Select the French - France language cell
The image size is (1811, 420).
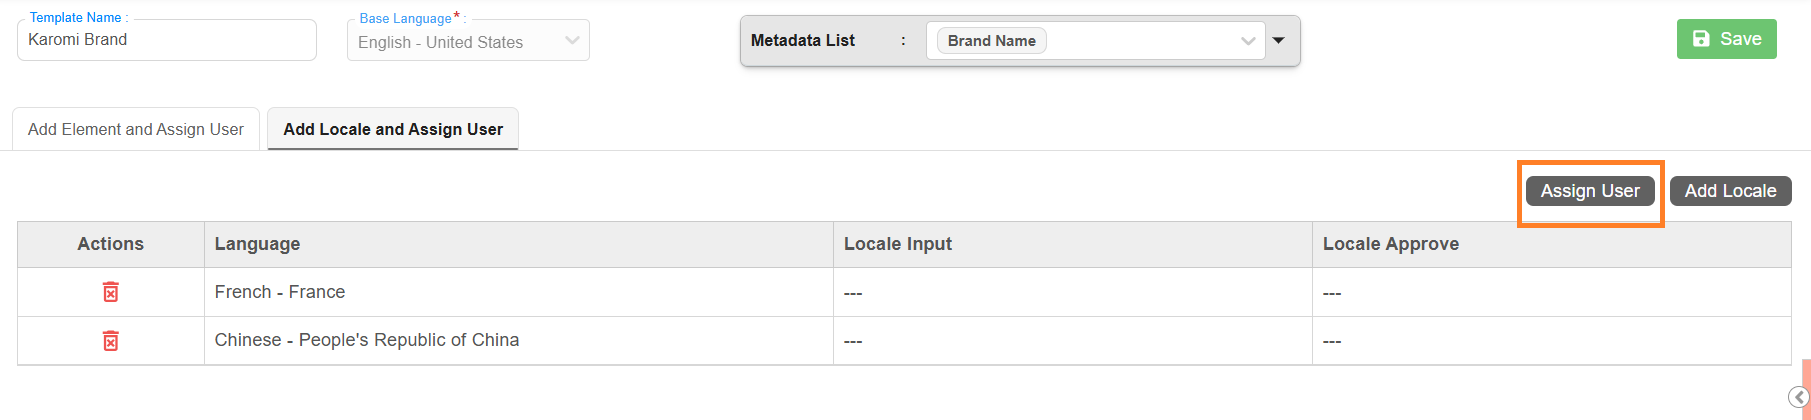point(280,292)
